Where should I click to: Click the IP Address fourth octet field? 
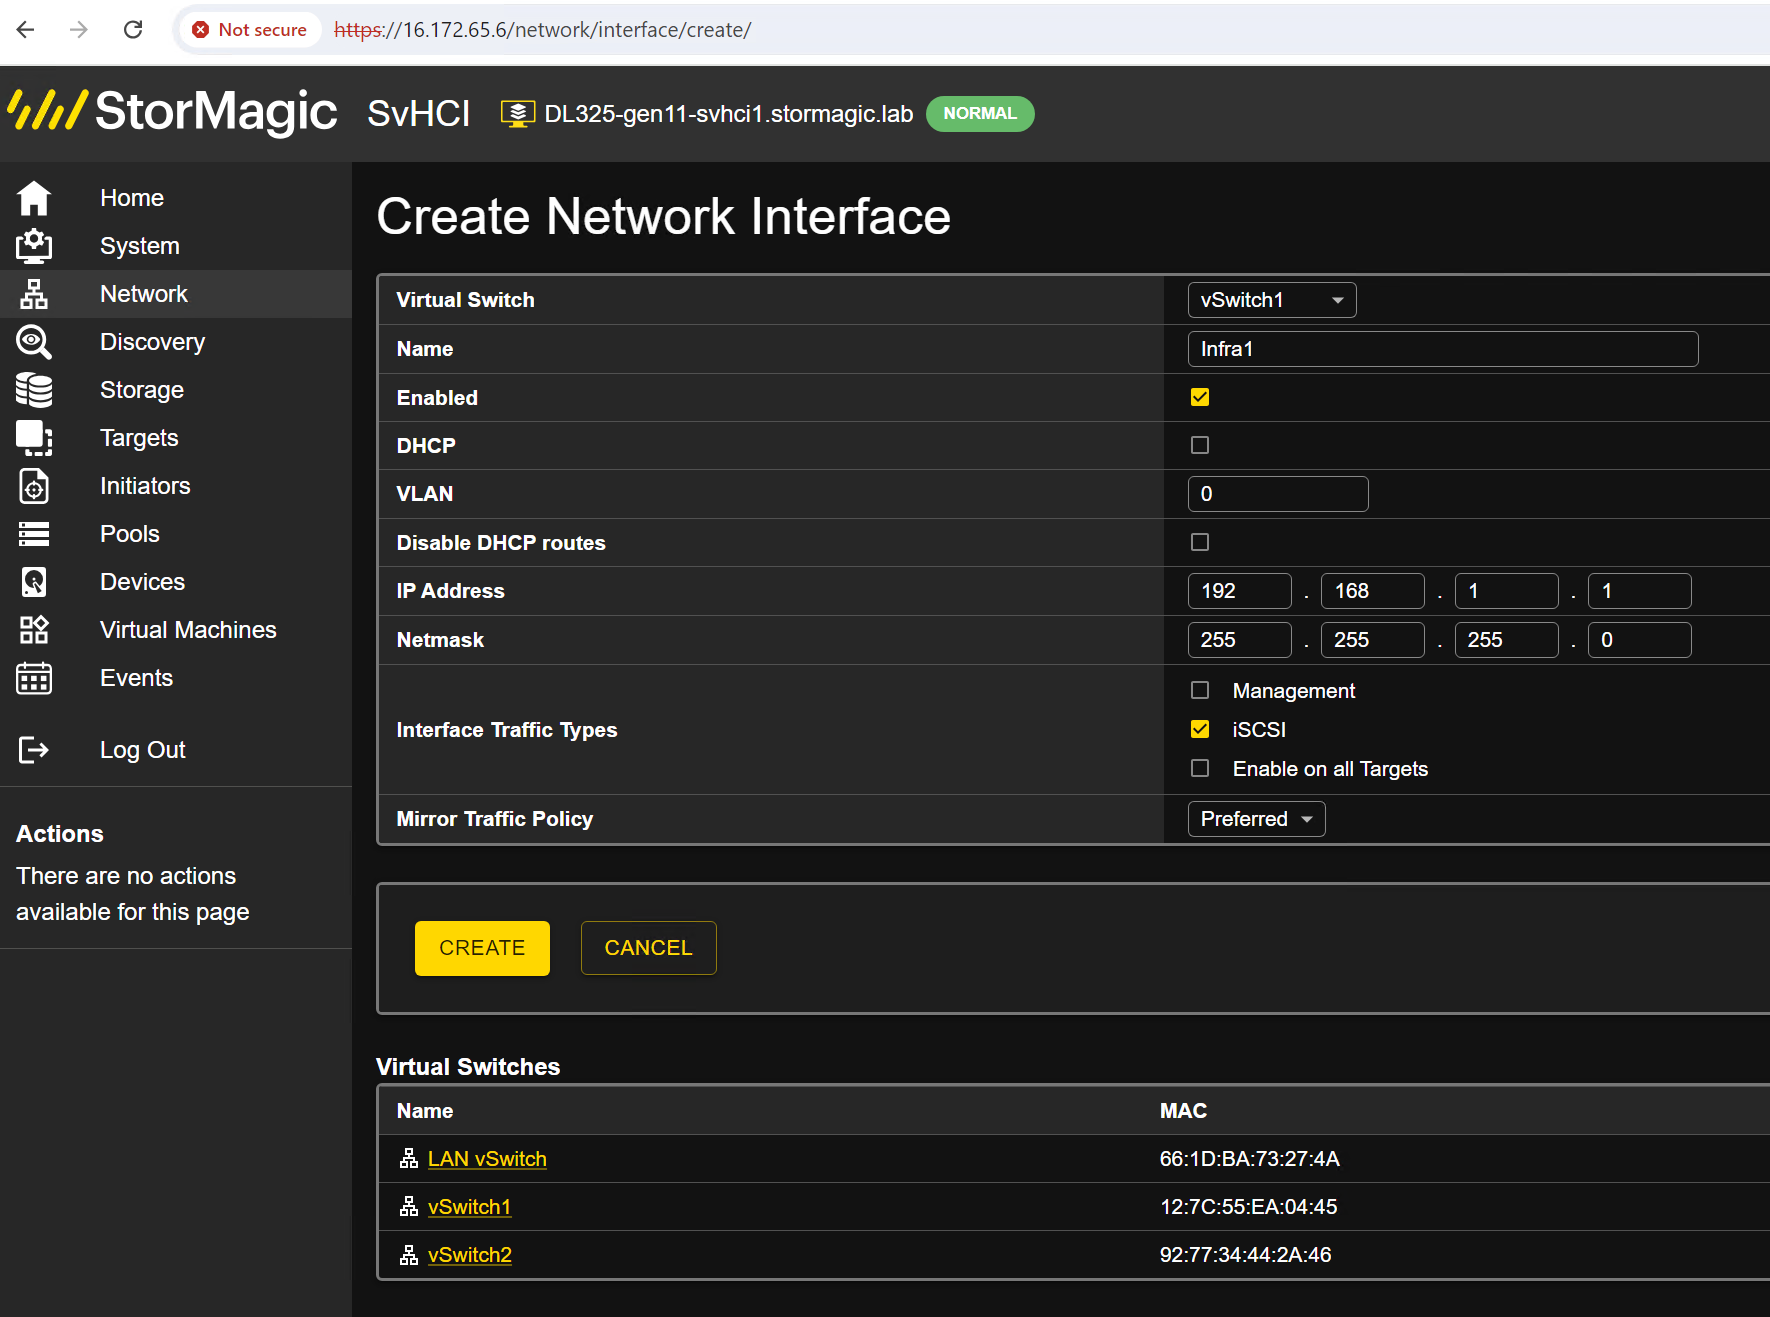click(x=1640, y=591)
